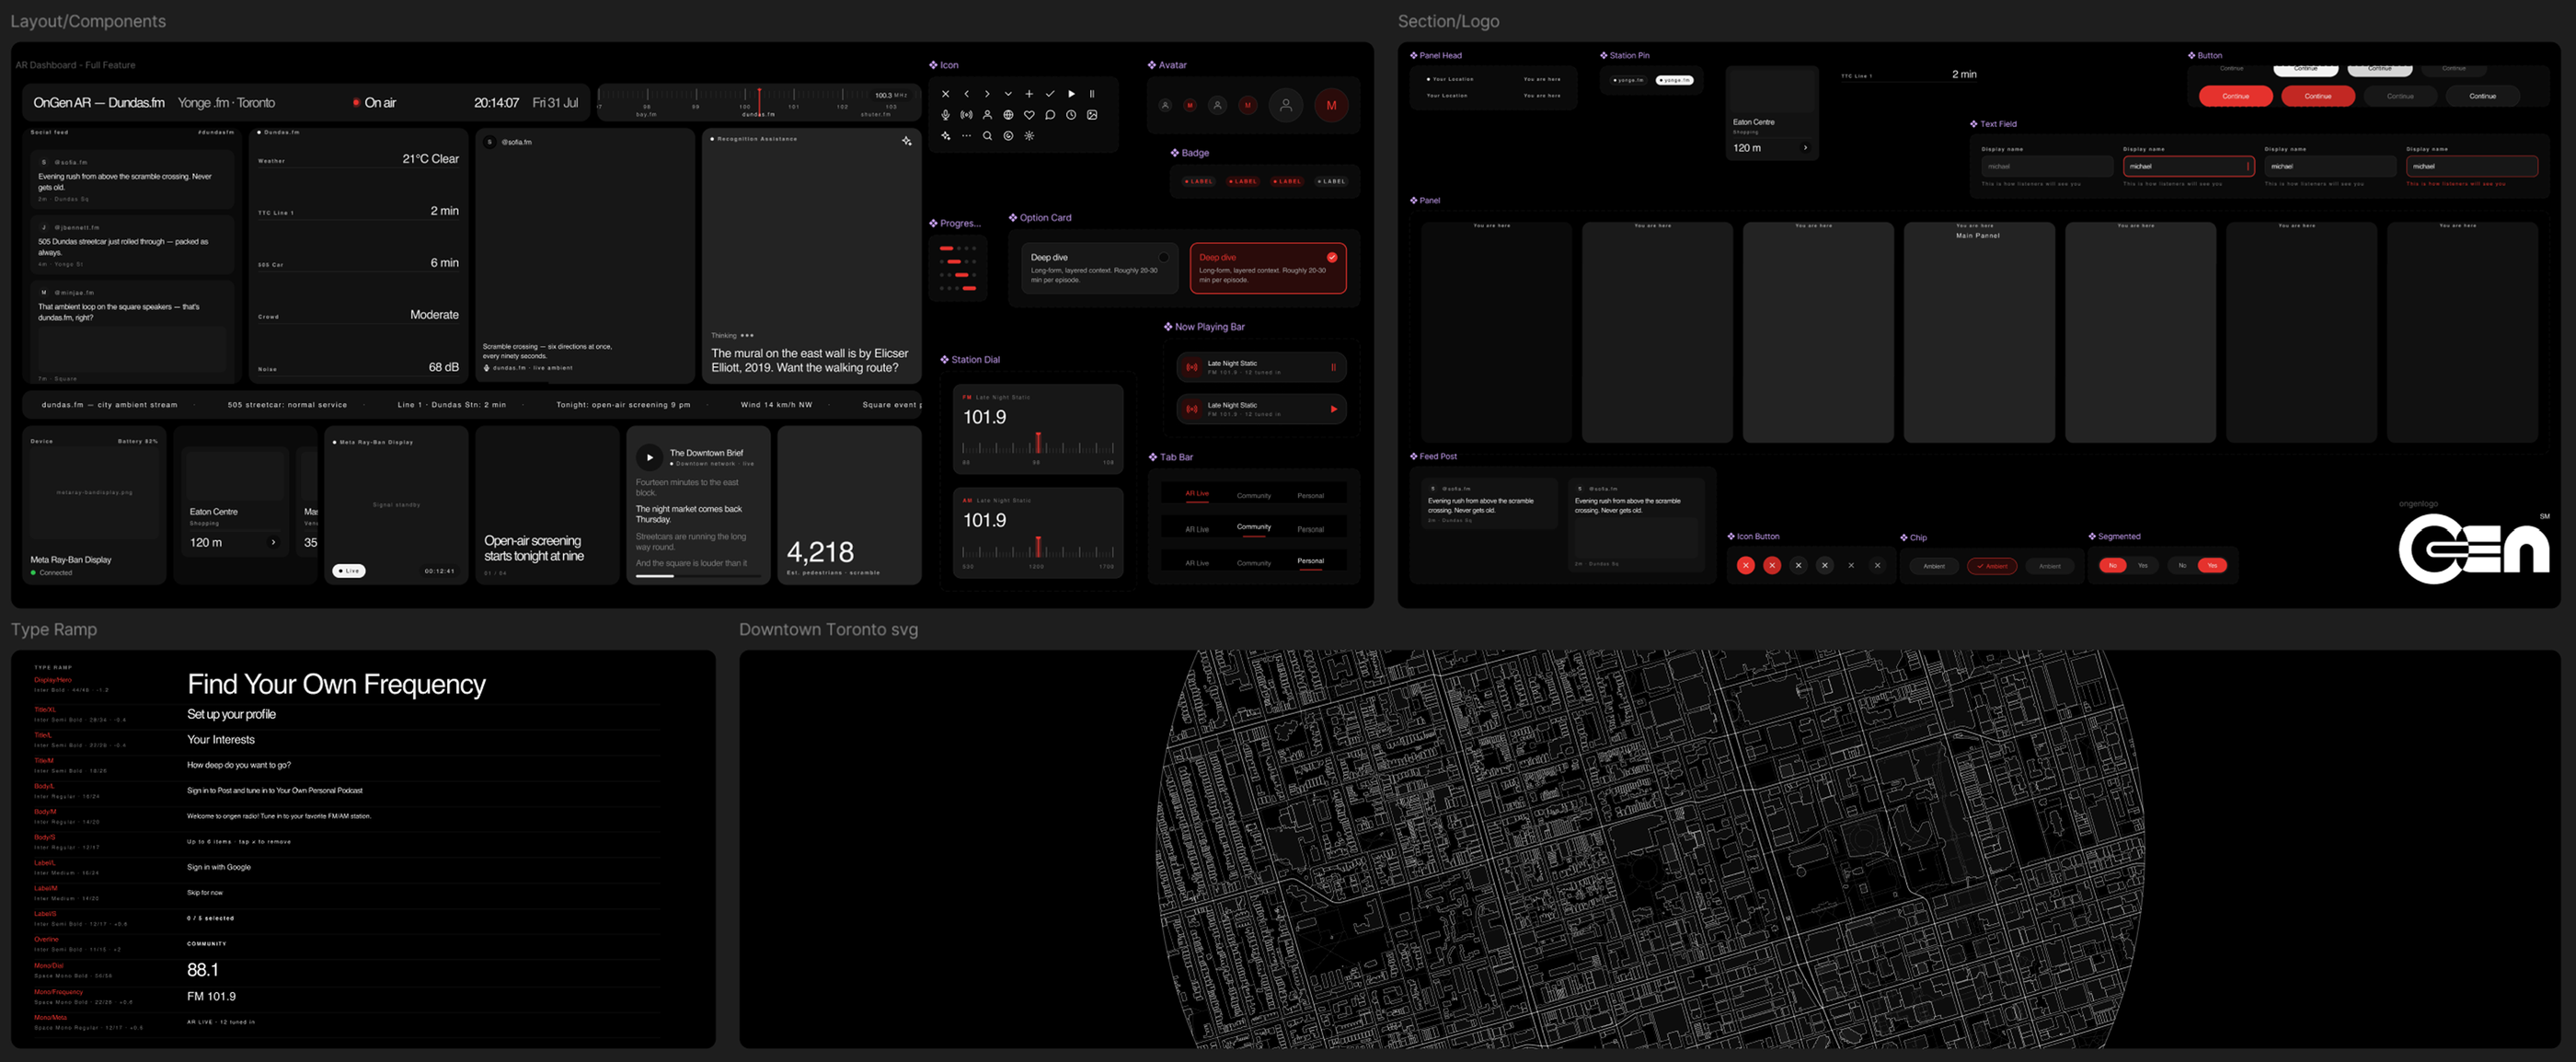Click the image picture icon in the Icon grid
This screenshot has height=1062, width=2576.
(x=1092, y=115)
